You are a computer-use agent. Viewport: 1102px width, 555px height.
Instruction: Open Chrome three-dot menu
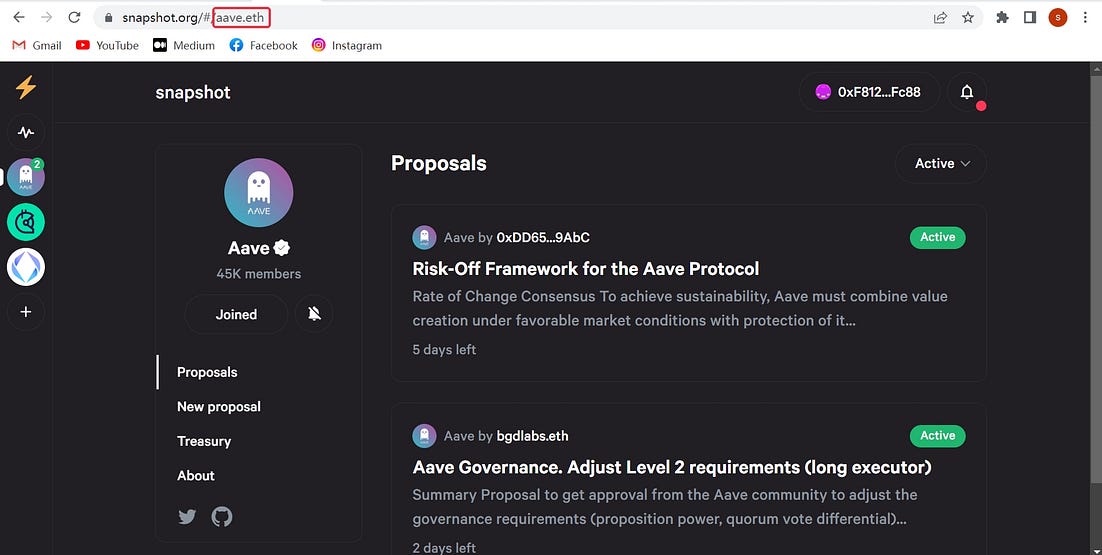coord(1085,18)
